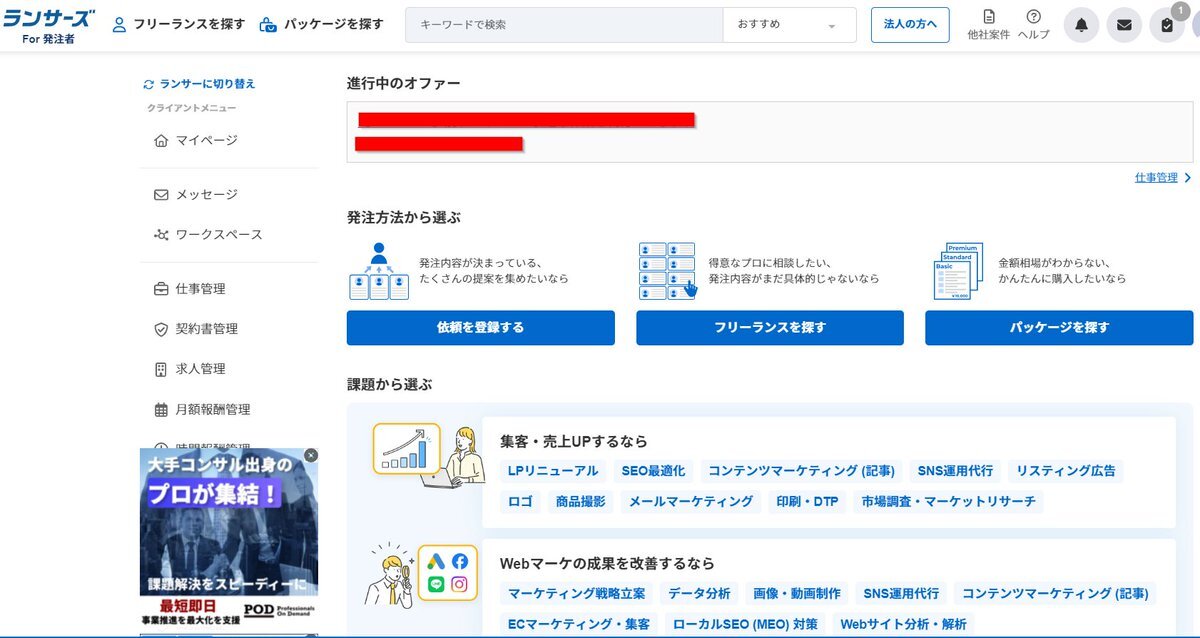Viewport: 1200px width, 638px height.
Task: Switch via ランサーに切り替え link
Action: pyautogui.click(x=208, y=84)
